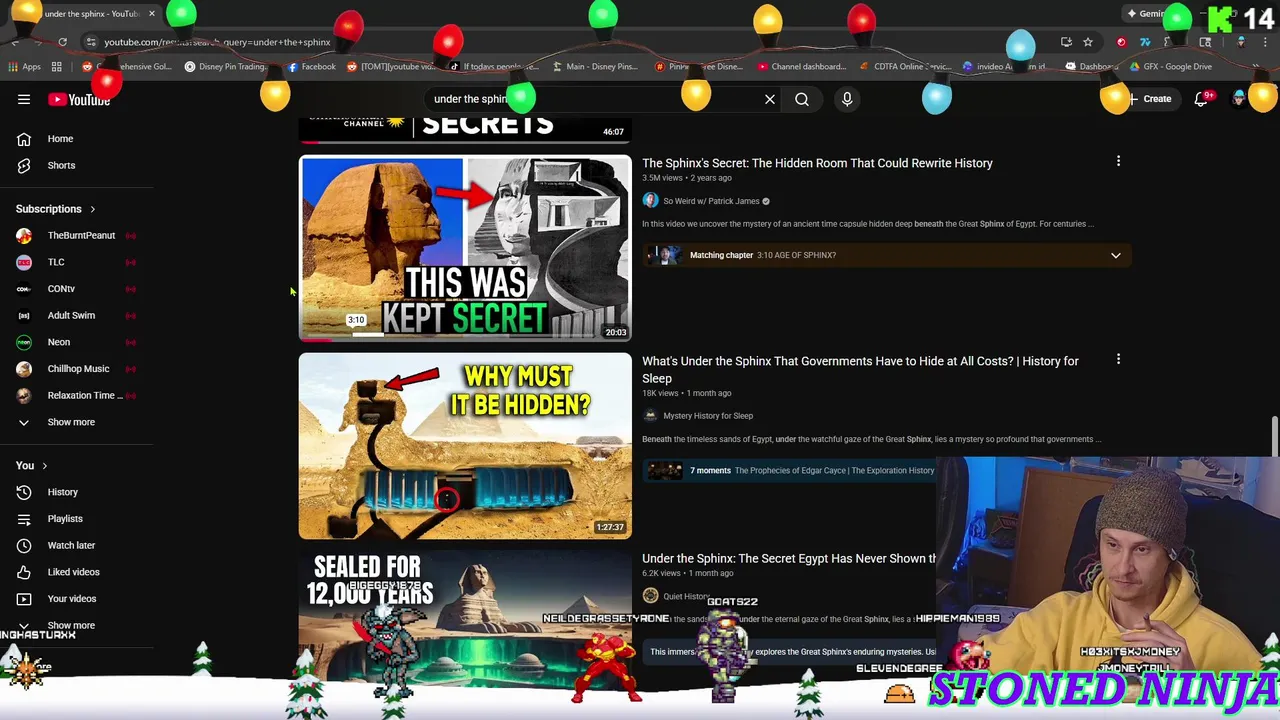Open the CDTFA Online Services bookmark
Viewport: 1280px width, 720px height.
pyautogui.click(x=905, y=67)
